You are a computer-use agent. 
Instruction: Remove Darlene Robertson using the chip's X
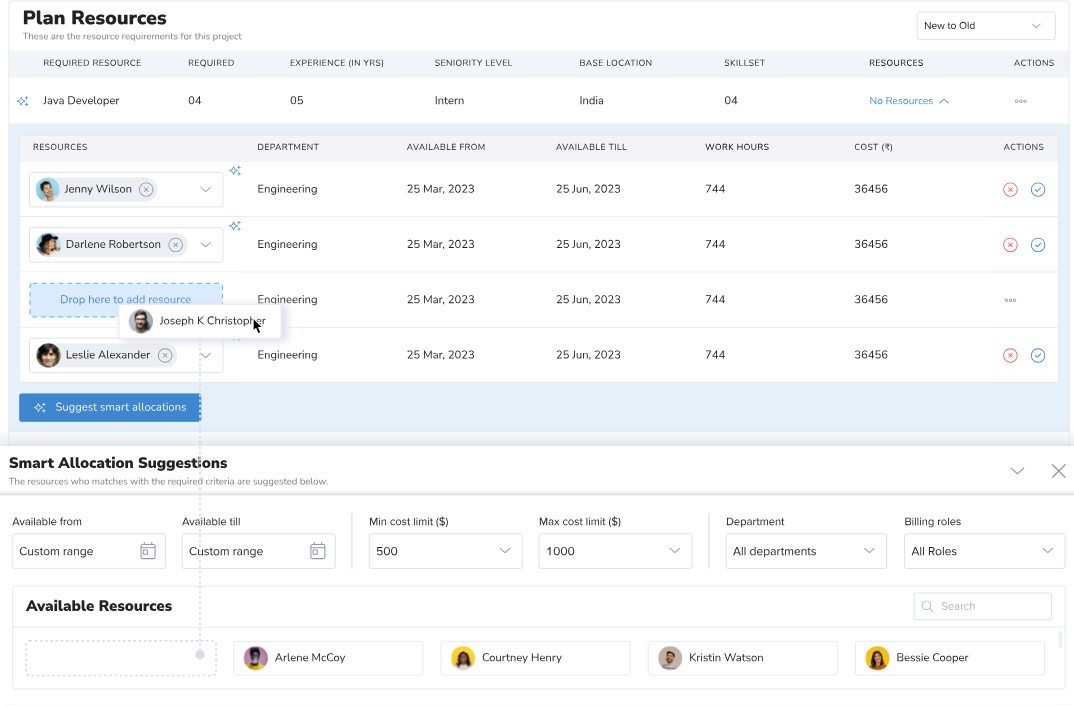click(x=174, y=244)
